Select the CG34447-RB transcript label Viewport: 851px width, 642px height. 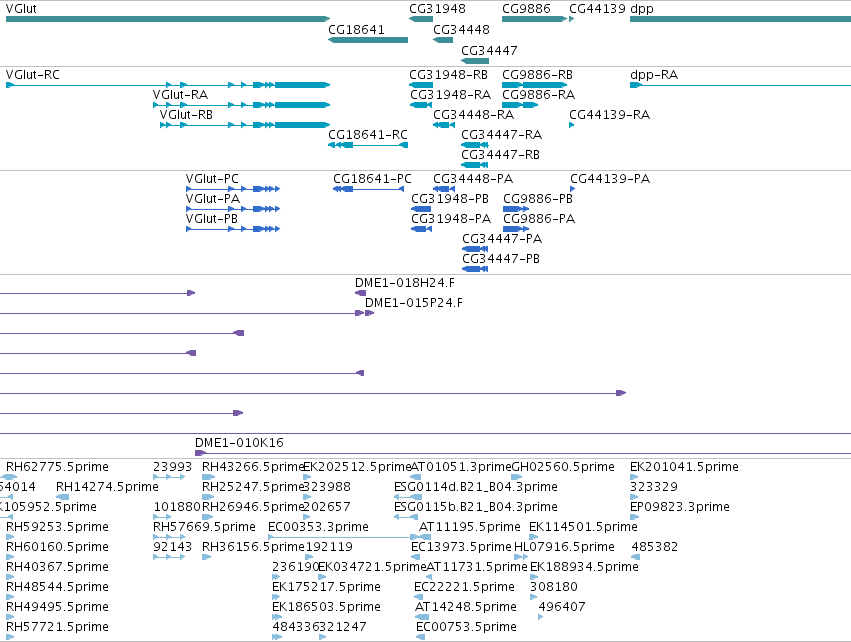click(x=500, y=155)
